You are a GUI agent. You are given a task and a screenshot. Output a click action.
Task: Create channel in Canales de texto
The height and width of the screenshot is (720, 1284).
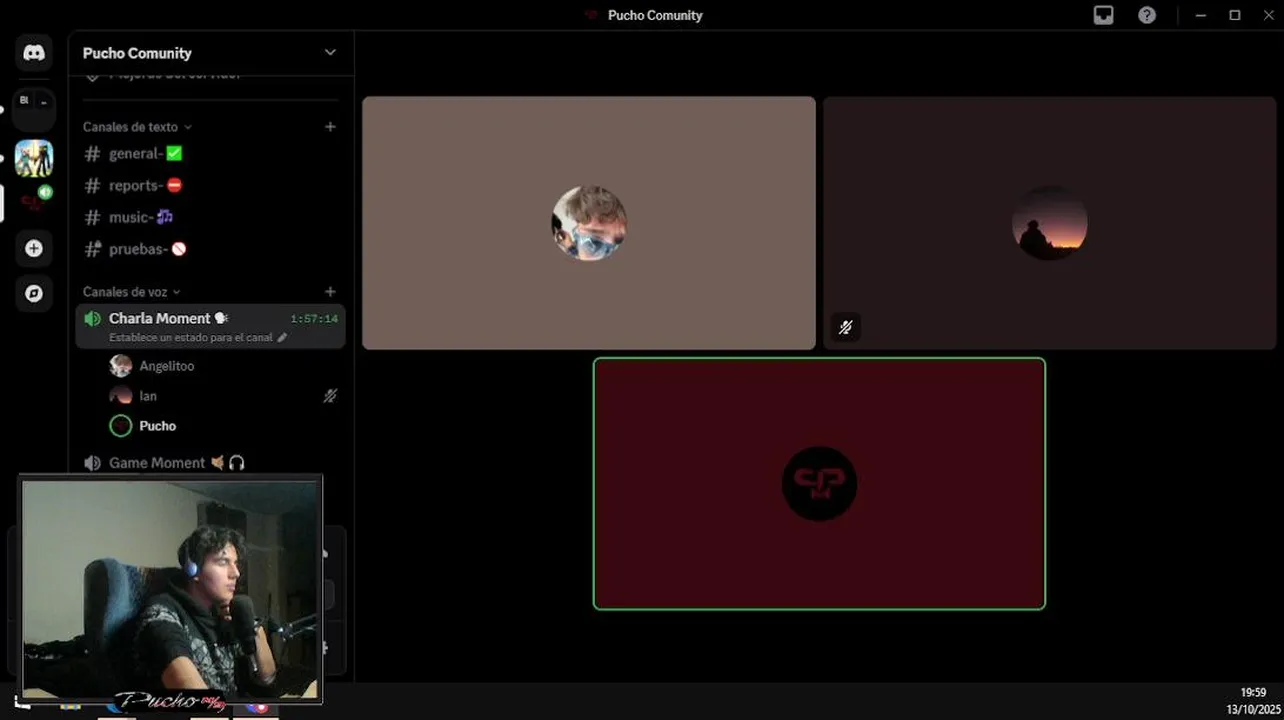coord(330,127)
